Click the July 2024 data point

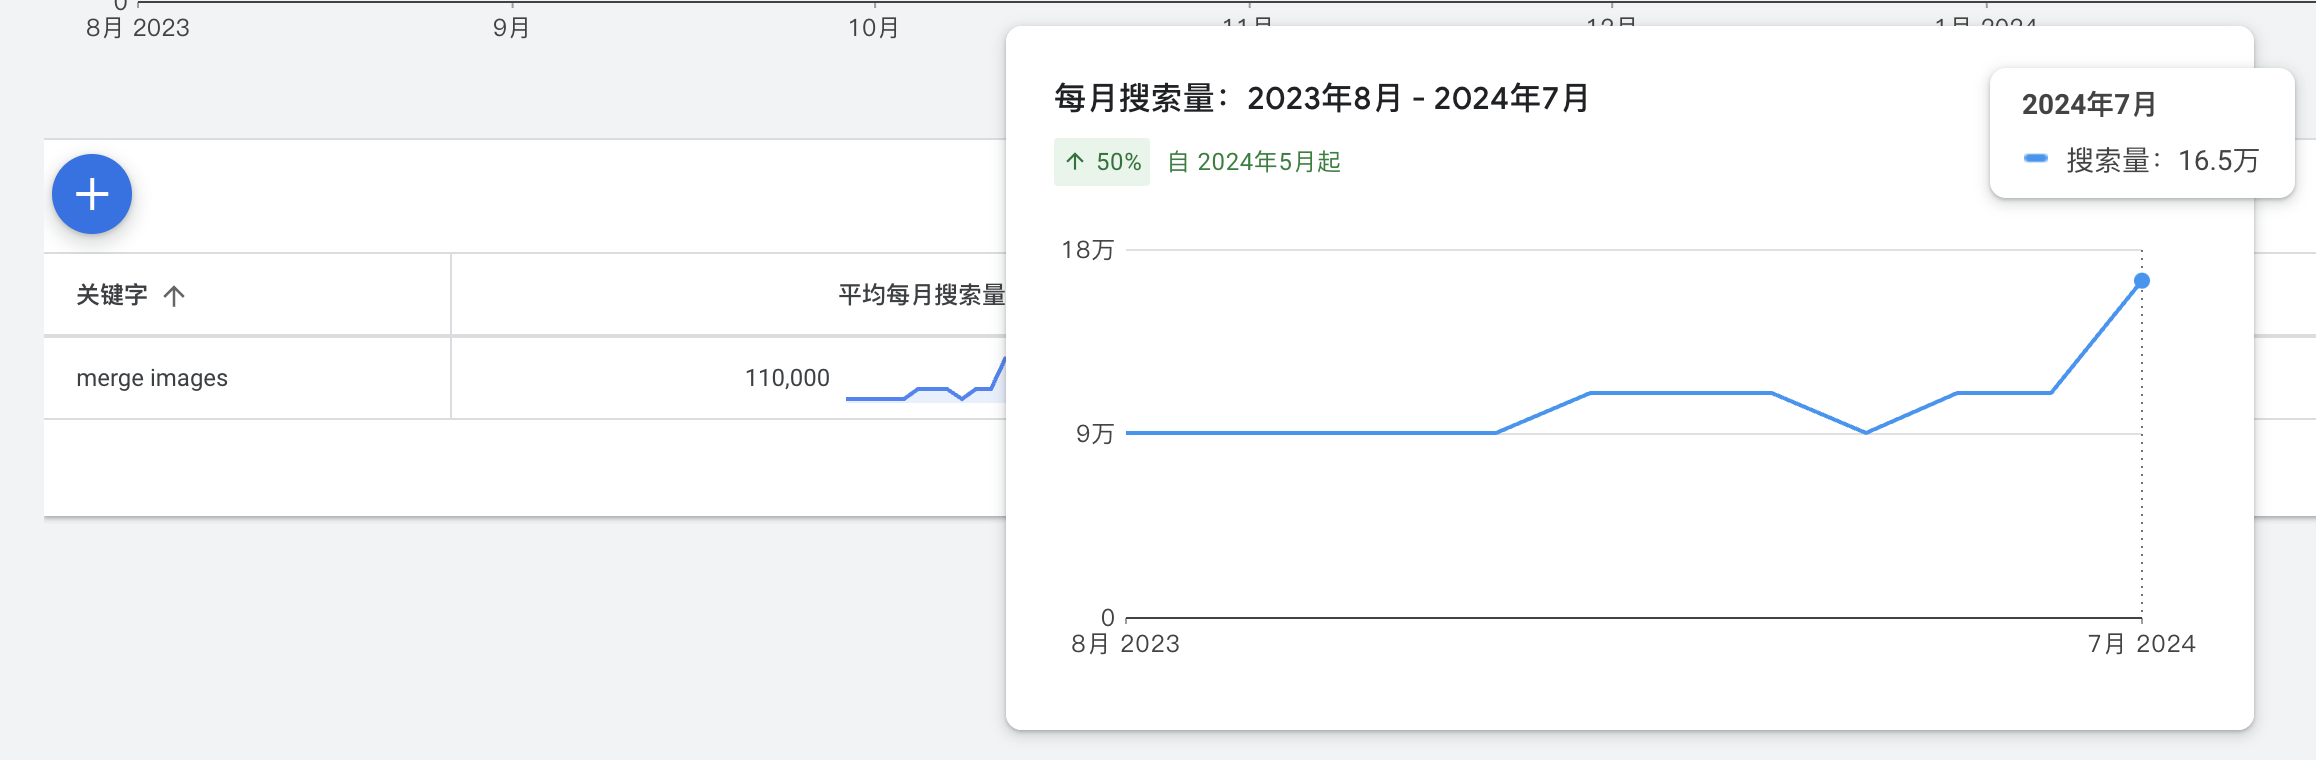pos(2141,281)
